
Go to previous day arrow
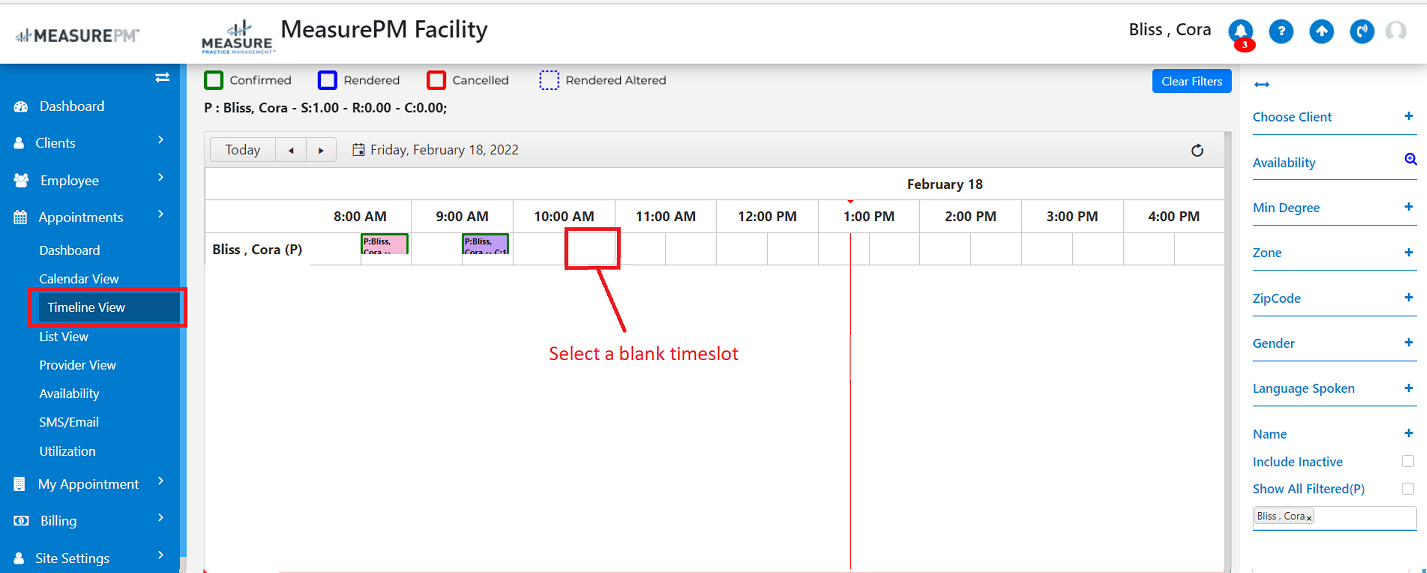[x=291, y=150]
